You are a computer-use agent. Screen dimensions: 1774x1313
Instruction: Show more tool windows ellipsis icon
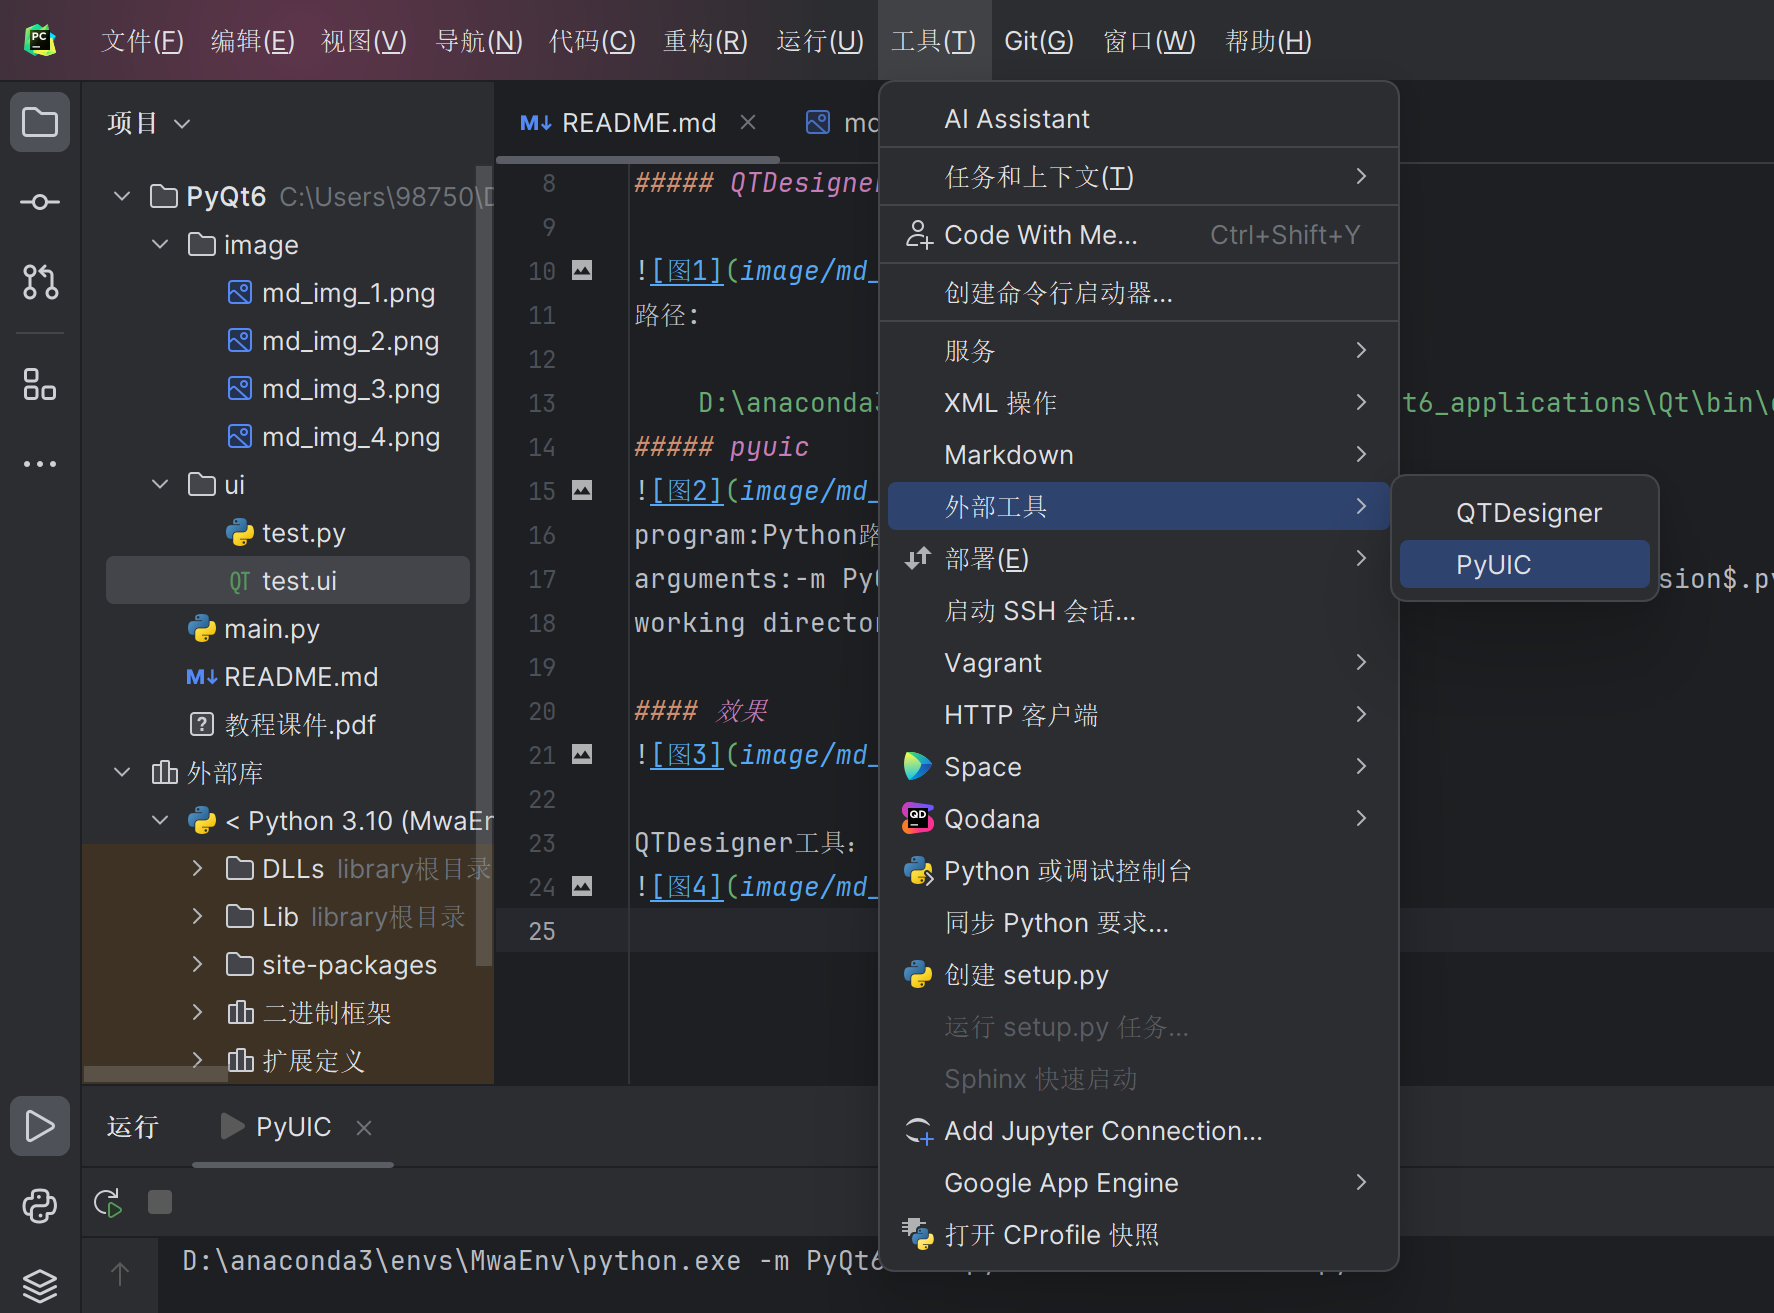click(x=40, y=464)
